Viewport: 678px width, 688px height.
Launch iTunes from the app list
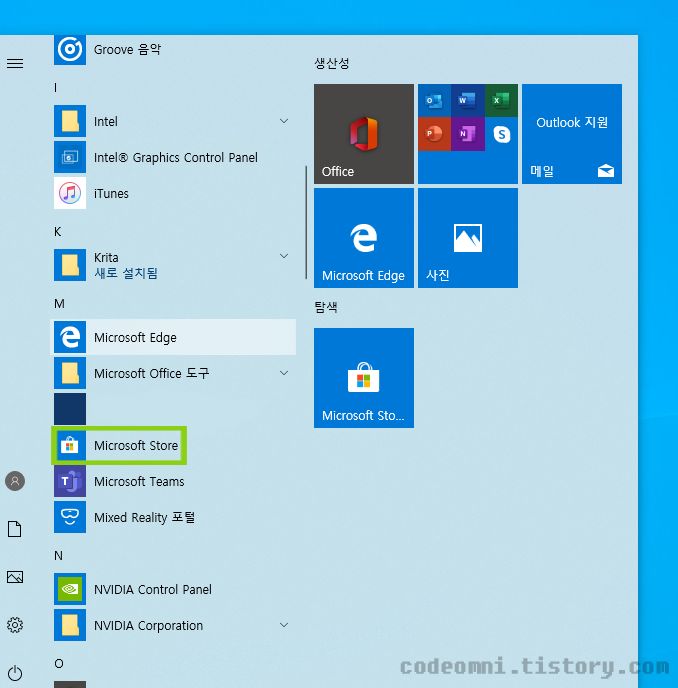click(x=175, y=193)
